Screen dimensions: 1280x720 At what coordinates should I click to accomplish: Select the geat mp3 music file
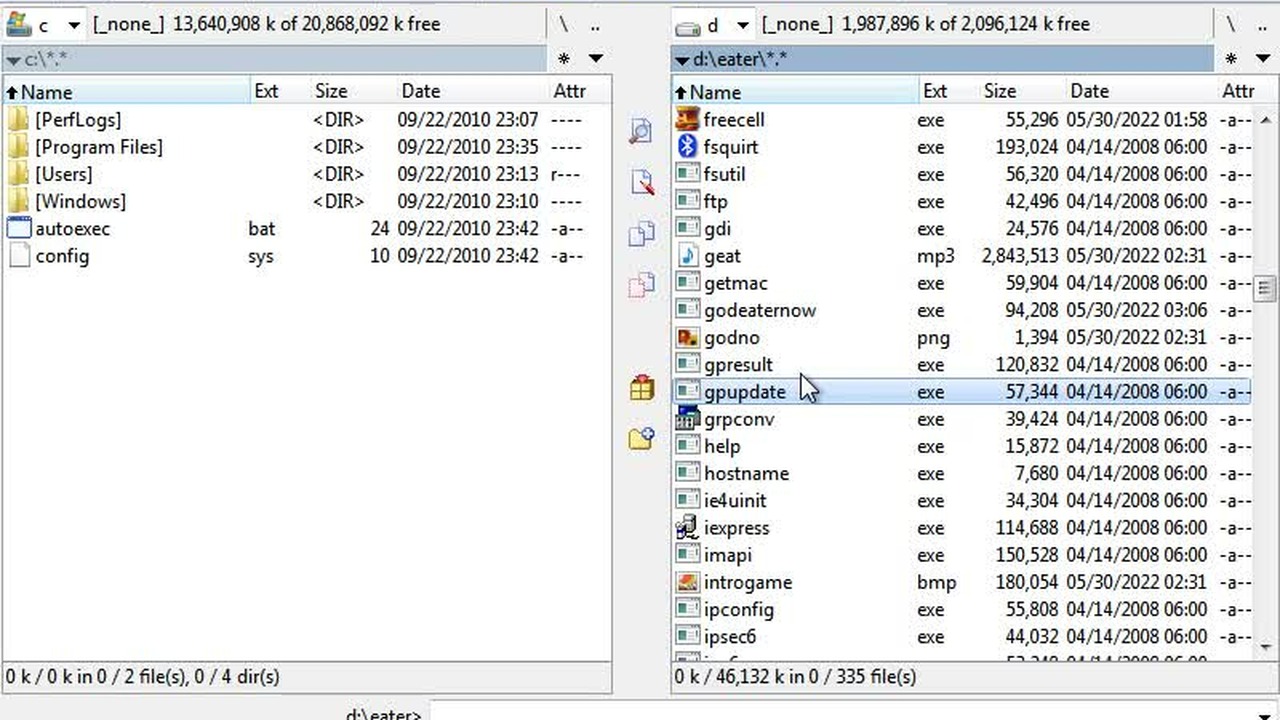962,256
